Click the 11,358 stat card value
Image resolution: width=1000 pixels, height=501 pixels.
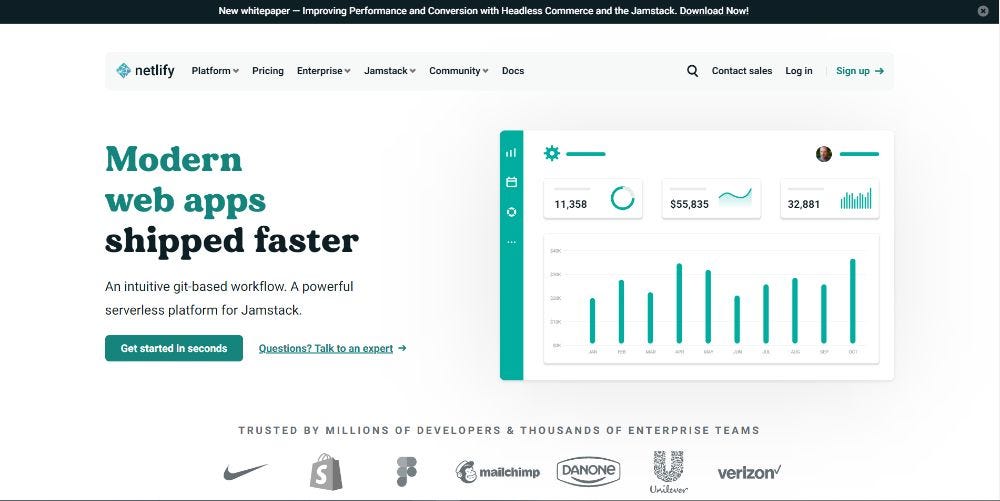[x=570, y=205]
